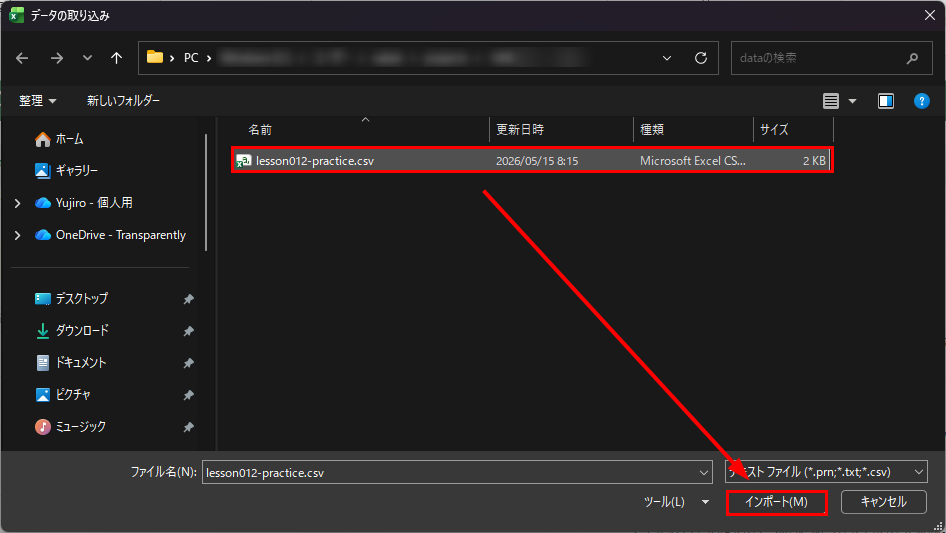
Task: Click the folder icon in address bar
Action: pos(155,57)
